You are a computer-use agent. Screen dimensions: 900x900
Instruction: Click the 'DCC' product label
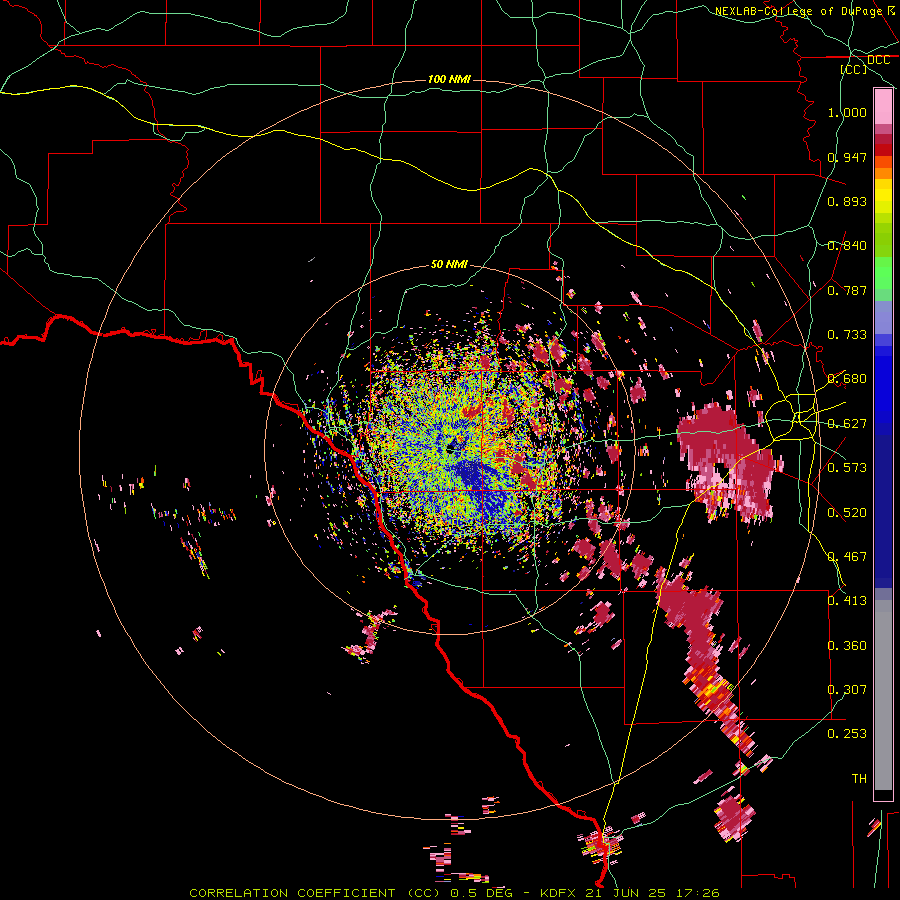pyautogui.click(x=879, y=60)
